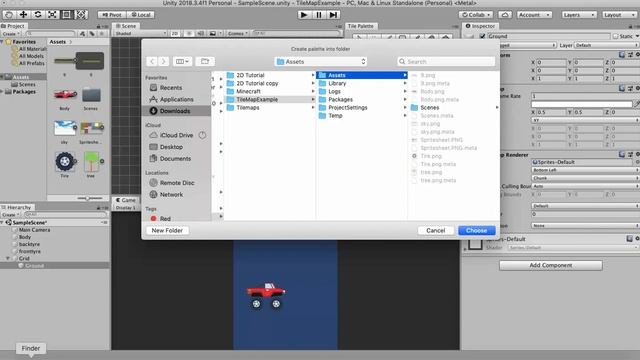The width and height of the screenshot is (640, 360).
Task: Collapse the Grid object in Hierarchy
Action: (8, 258)
